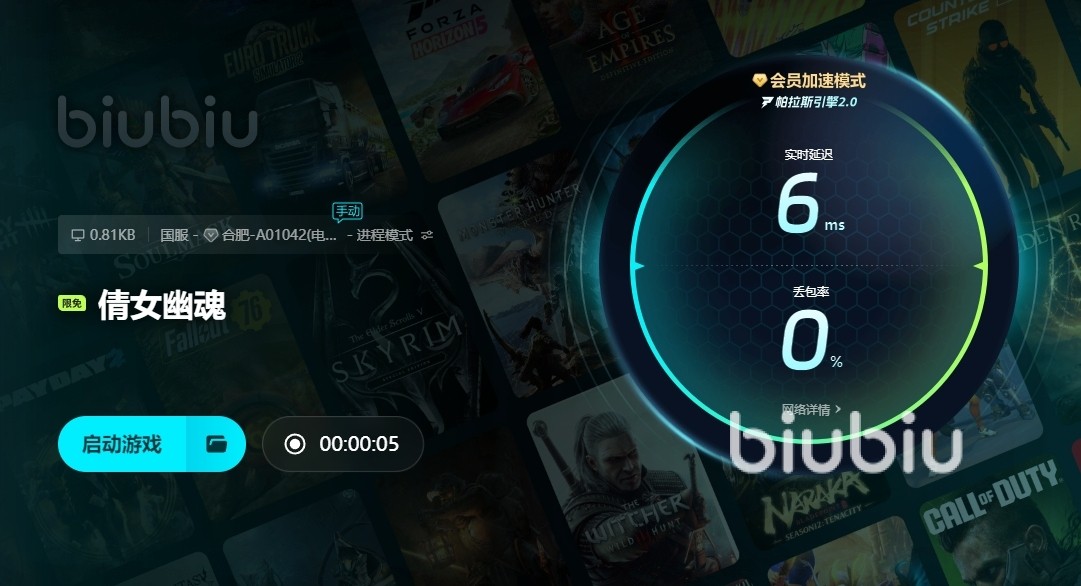Change the 国服 server region
The width and height of the screenshot is (1081, 586).
tap(174, 235)
